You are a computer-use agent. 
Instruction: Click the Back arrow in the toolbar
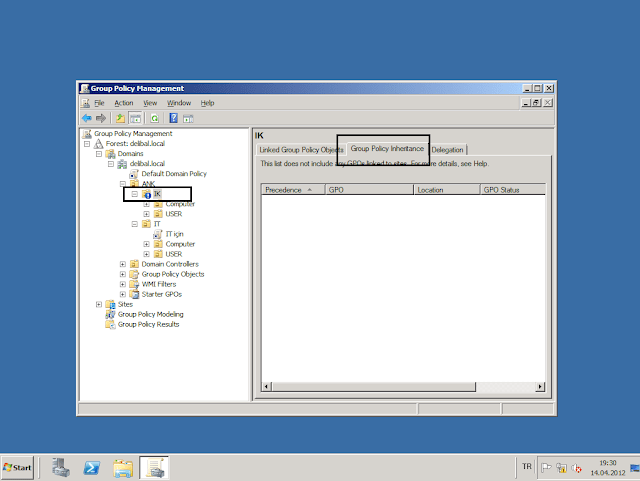pyautogui.click(x=86, y=118)
